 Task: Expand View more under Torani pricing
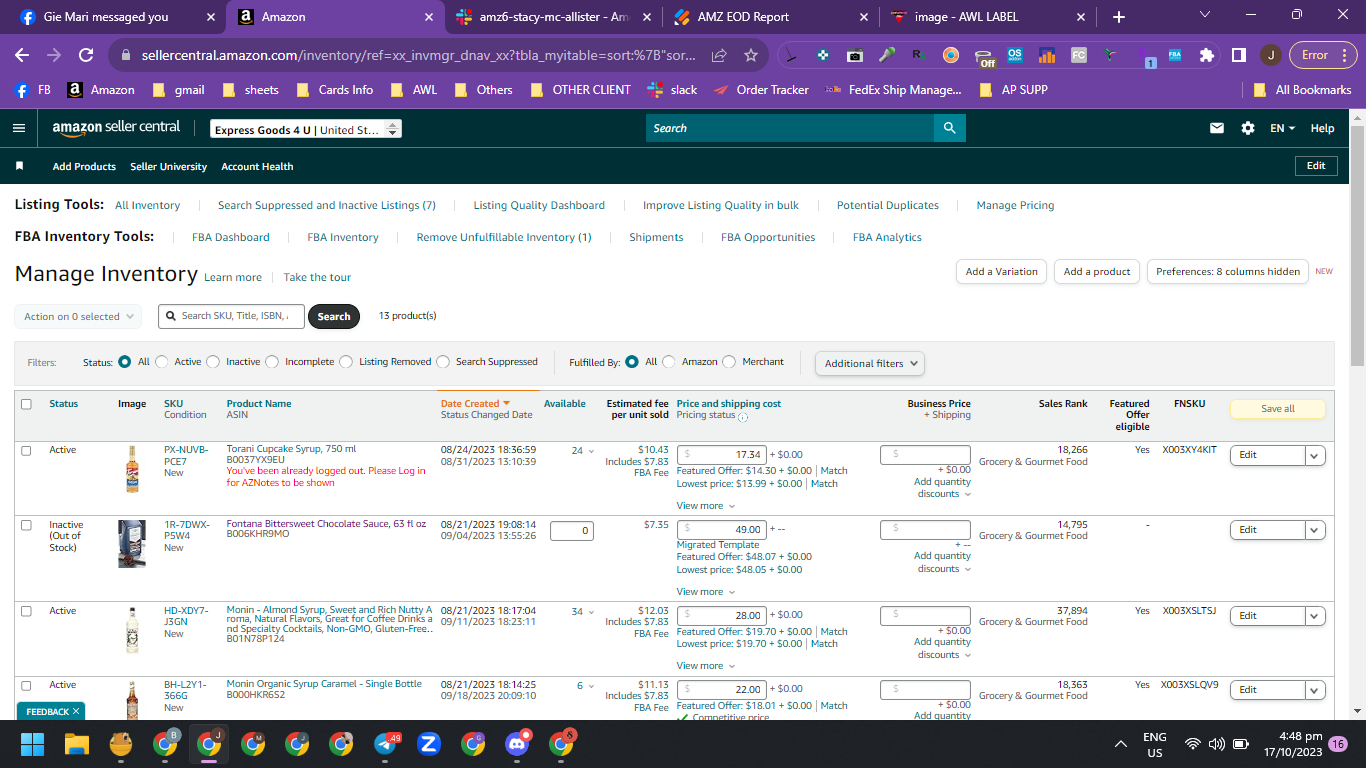pyautogui.click(x=705, y=506)
